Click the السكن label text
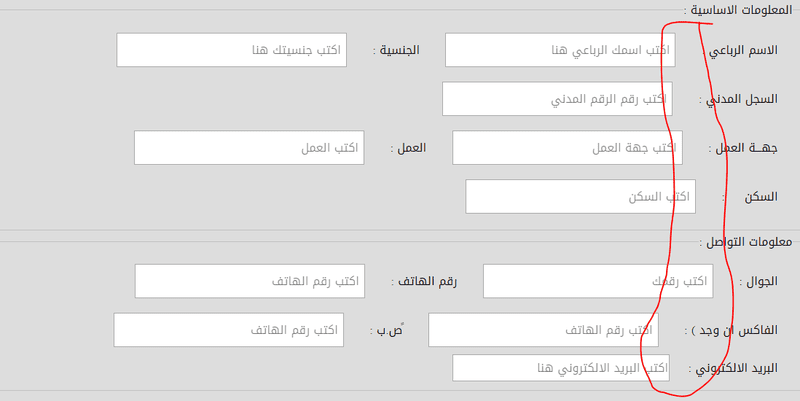800x401 pixels. coord(762,197)
